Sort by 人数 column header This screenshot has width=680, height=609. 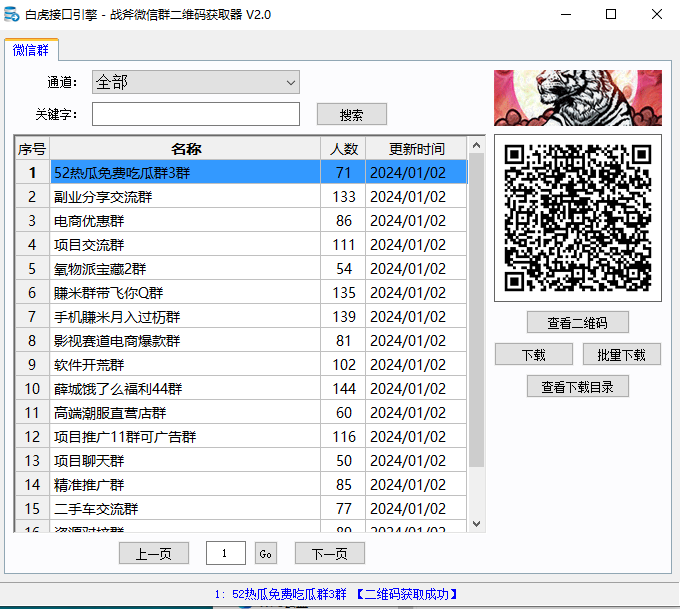point(344,149)
